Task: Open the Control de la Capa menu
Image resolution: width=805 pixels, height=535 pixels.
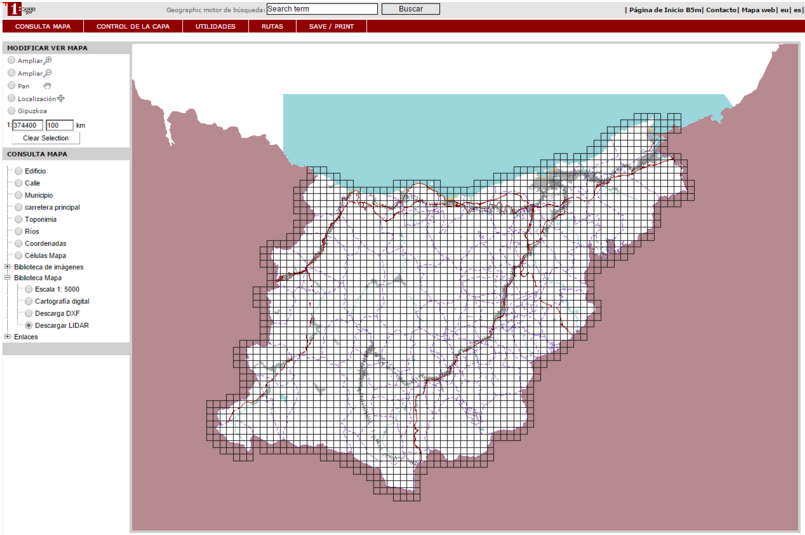Action: tap(133, 26)
